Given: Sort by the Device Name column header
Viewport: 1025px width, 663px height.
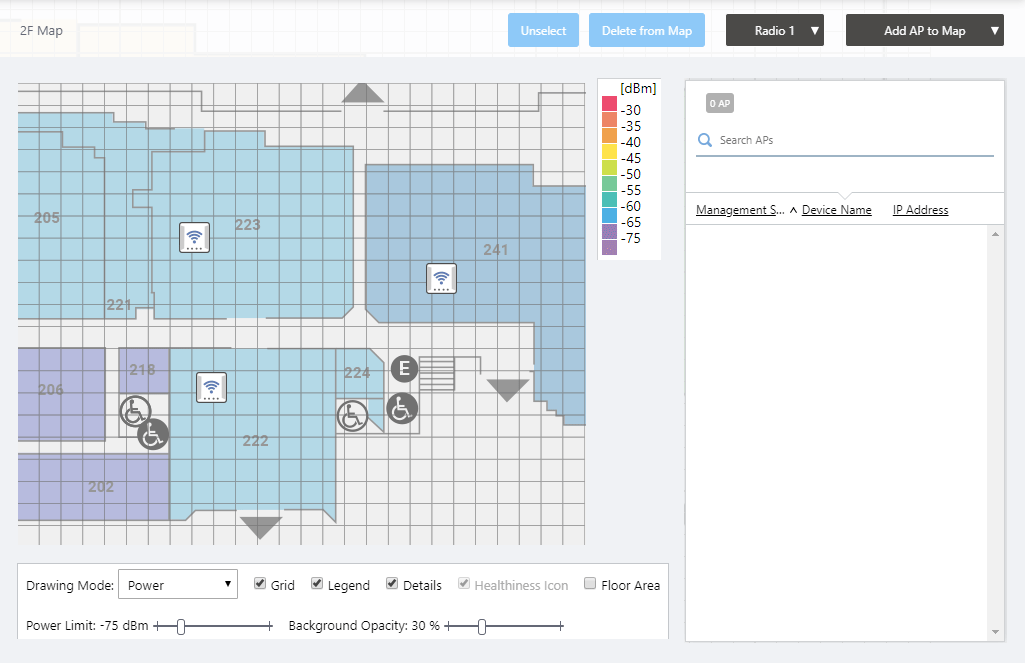Looking at the screenshot, I should [836, 210].
